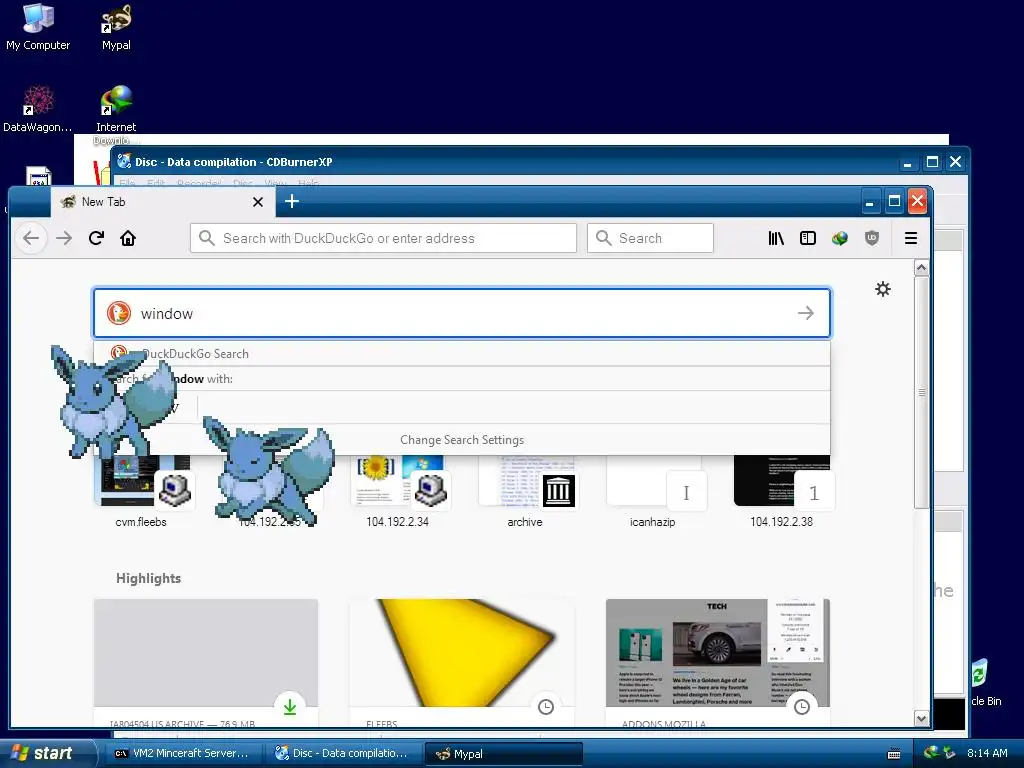
Task: Reload the current page
Action: 96,238
